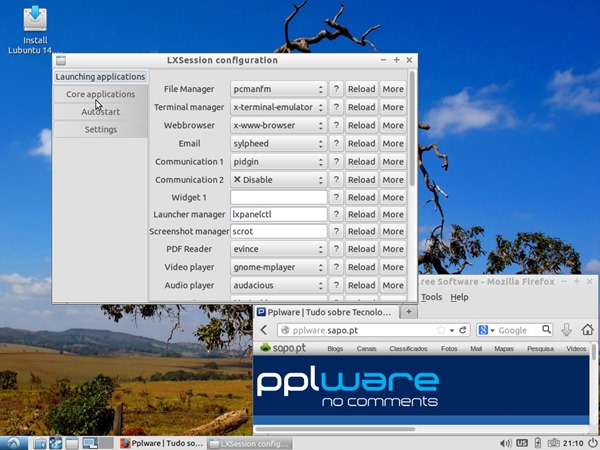Select the Launching applications tab

click(x=100, y=77)
